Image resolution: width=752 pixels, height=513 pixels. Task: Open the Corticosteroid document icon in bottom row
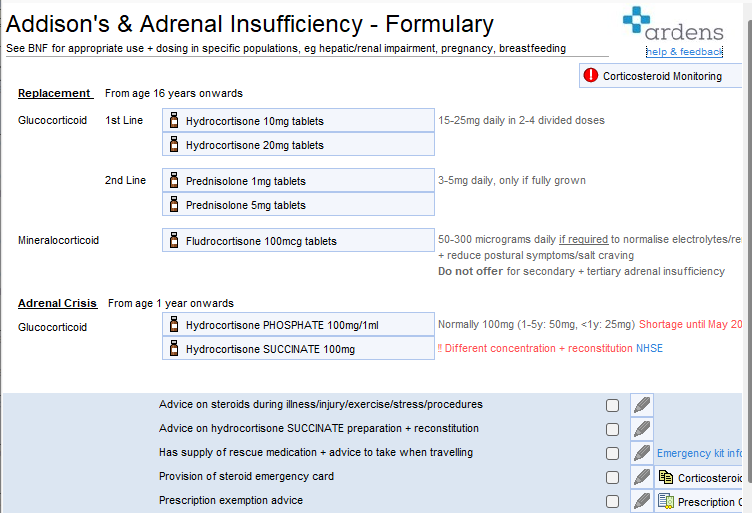(666, 477)
